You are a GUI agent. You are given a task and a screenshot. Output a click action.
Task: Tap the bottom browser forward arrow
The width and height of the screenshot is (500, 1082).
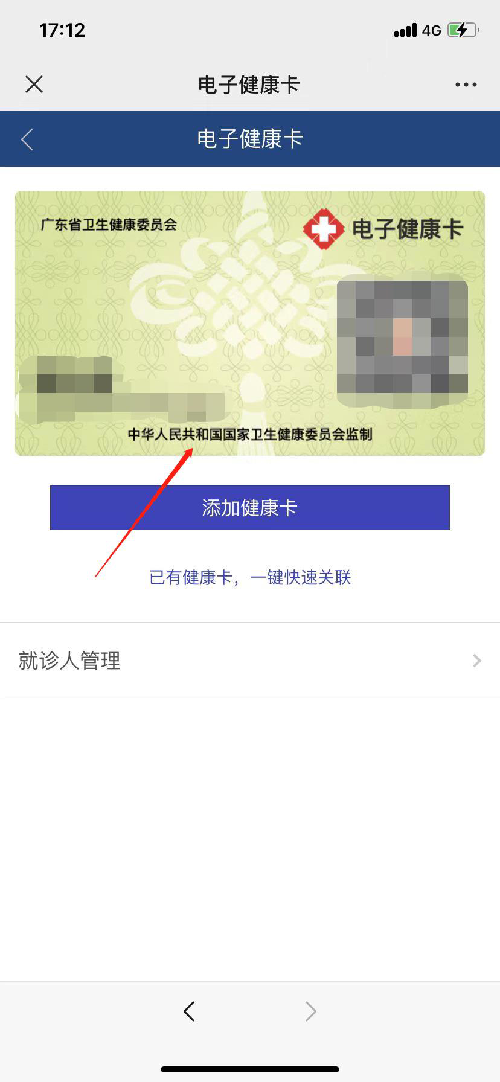(x=311, y=1012)
